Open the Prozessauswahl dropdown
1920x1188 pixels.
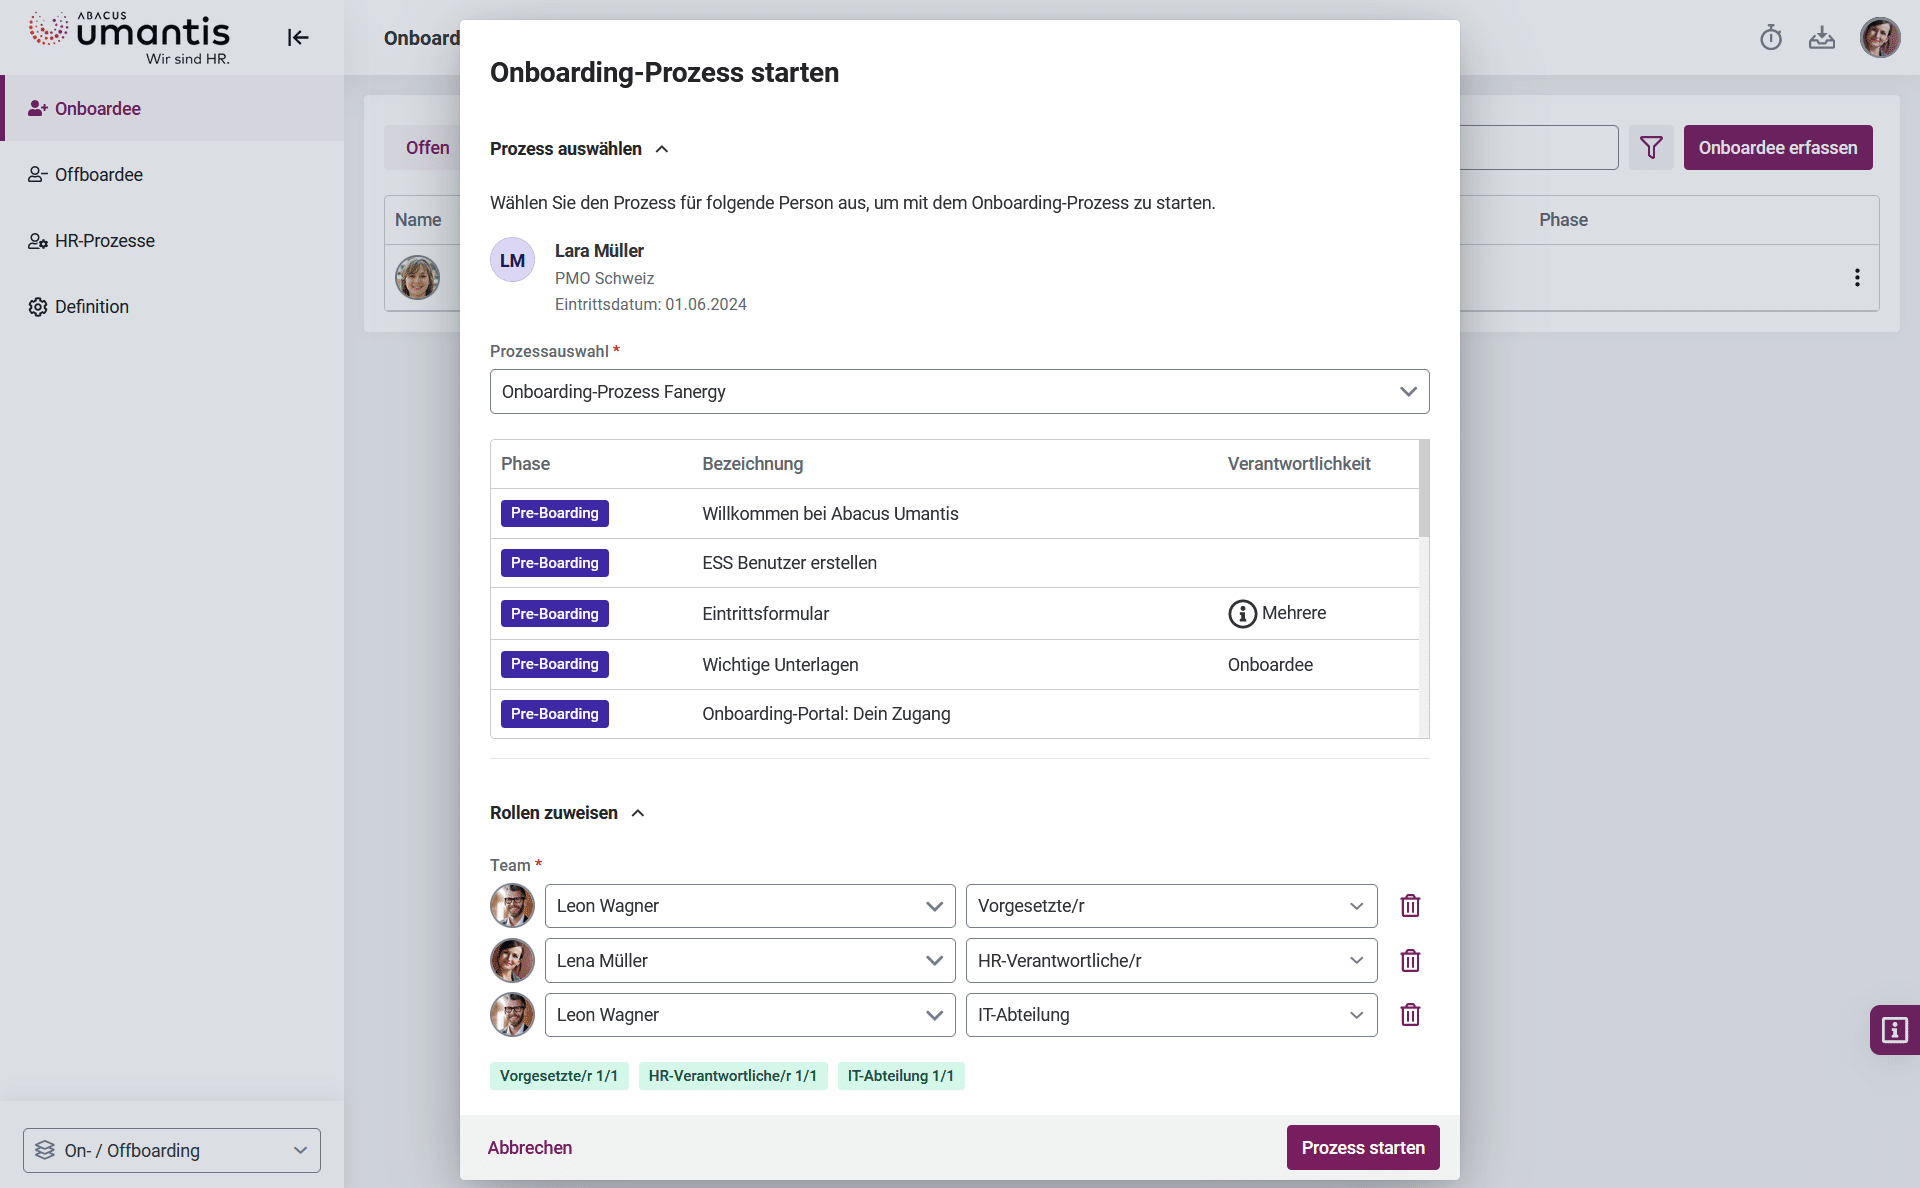point(1408,391)
